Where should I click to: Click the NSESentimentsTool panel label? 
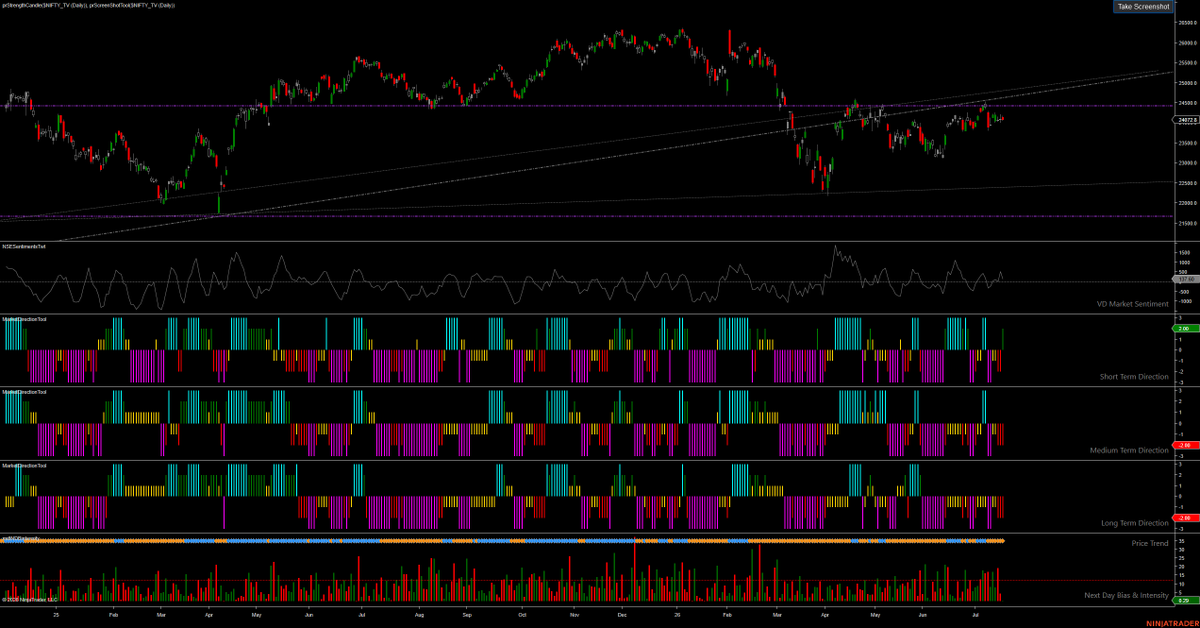click(x=24, y=245)
